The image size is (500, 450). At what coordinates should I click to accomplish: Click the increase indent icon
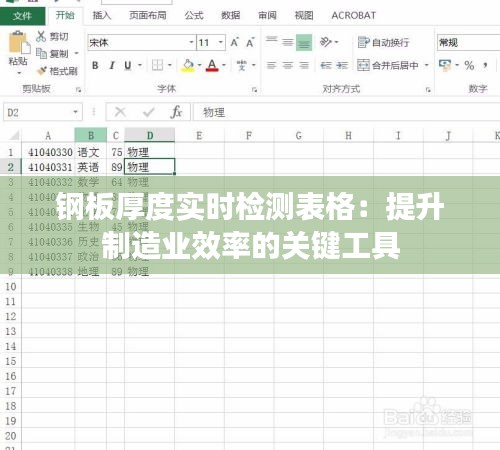coord(342,65)
